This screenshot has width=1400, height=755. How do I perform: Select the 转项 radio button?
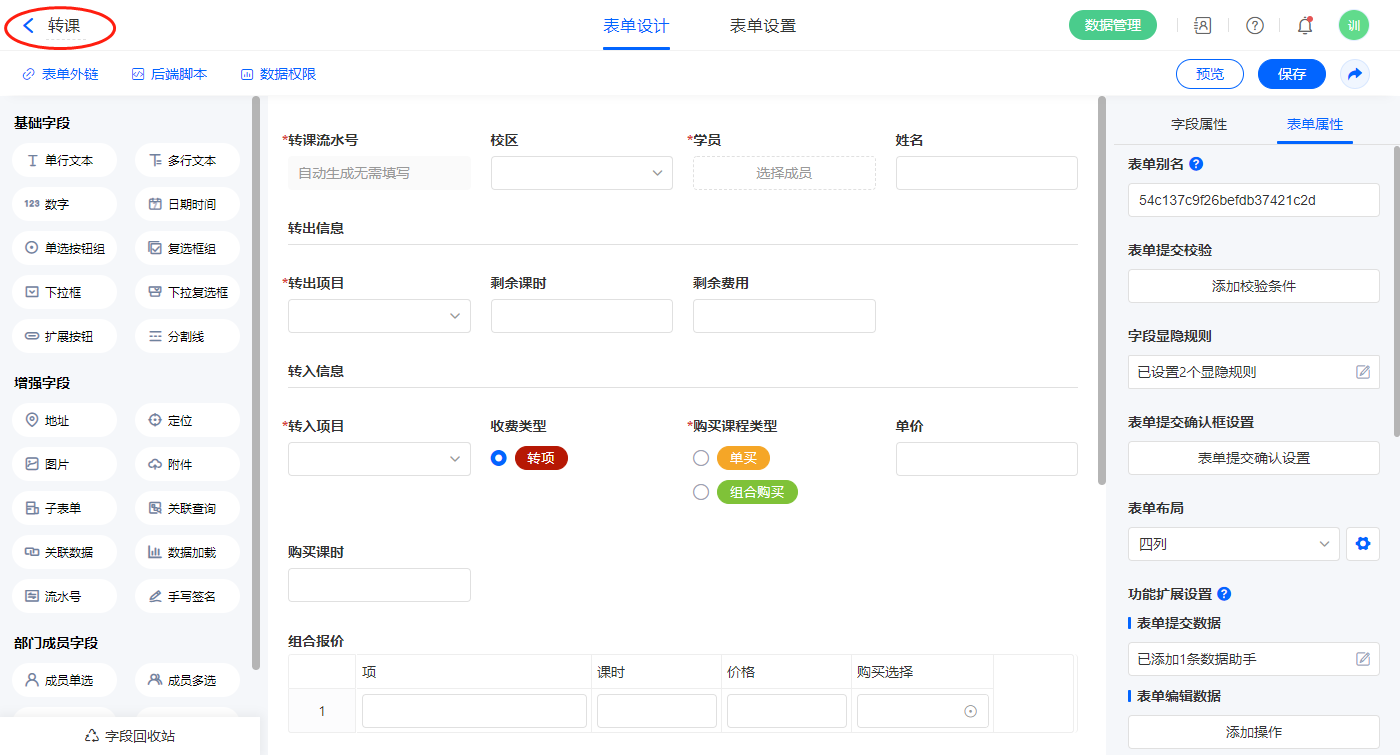[x=499, y=458]
